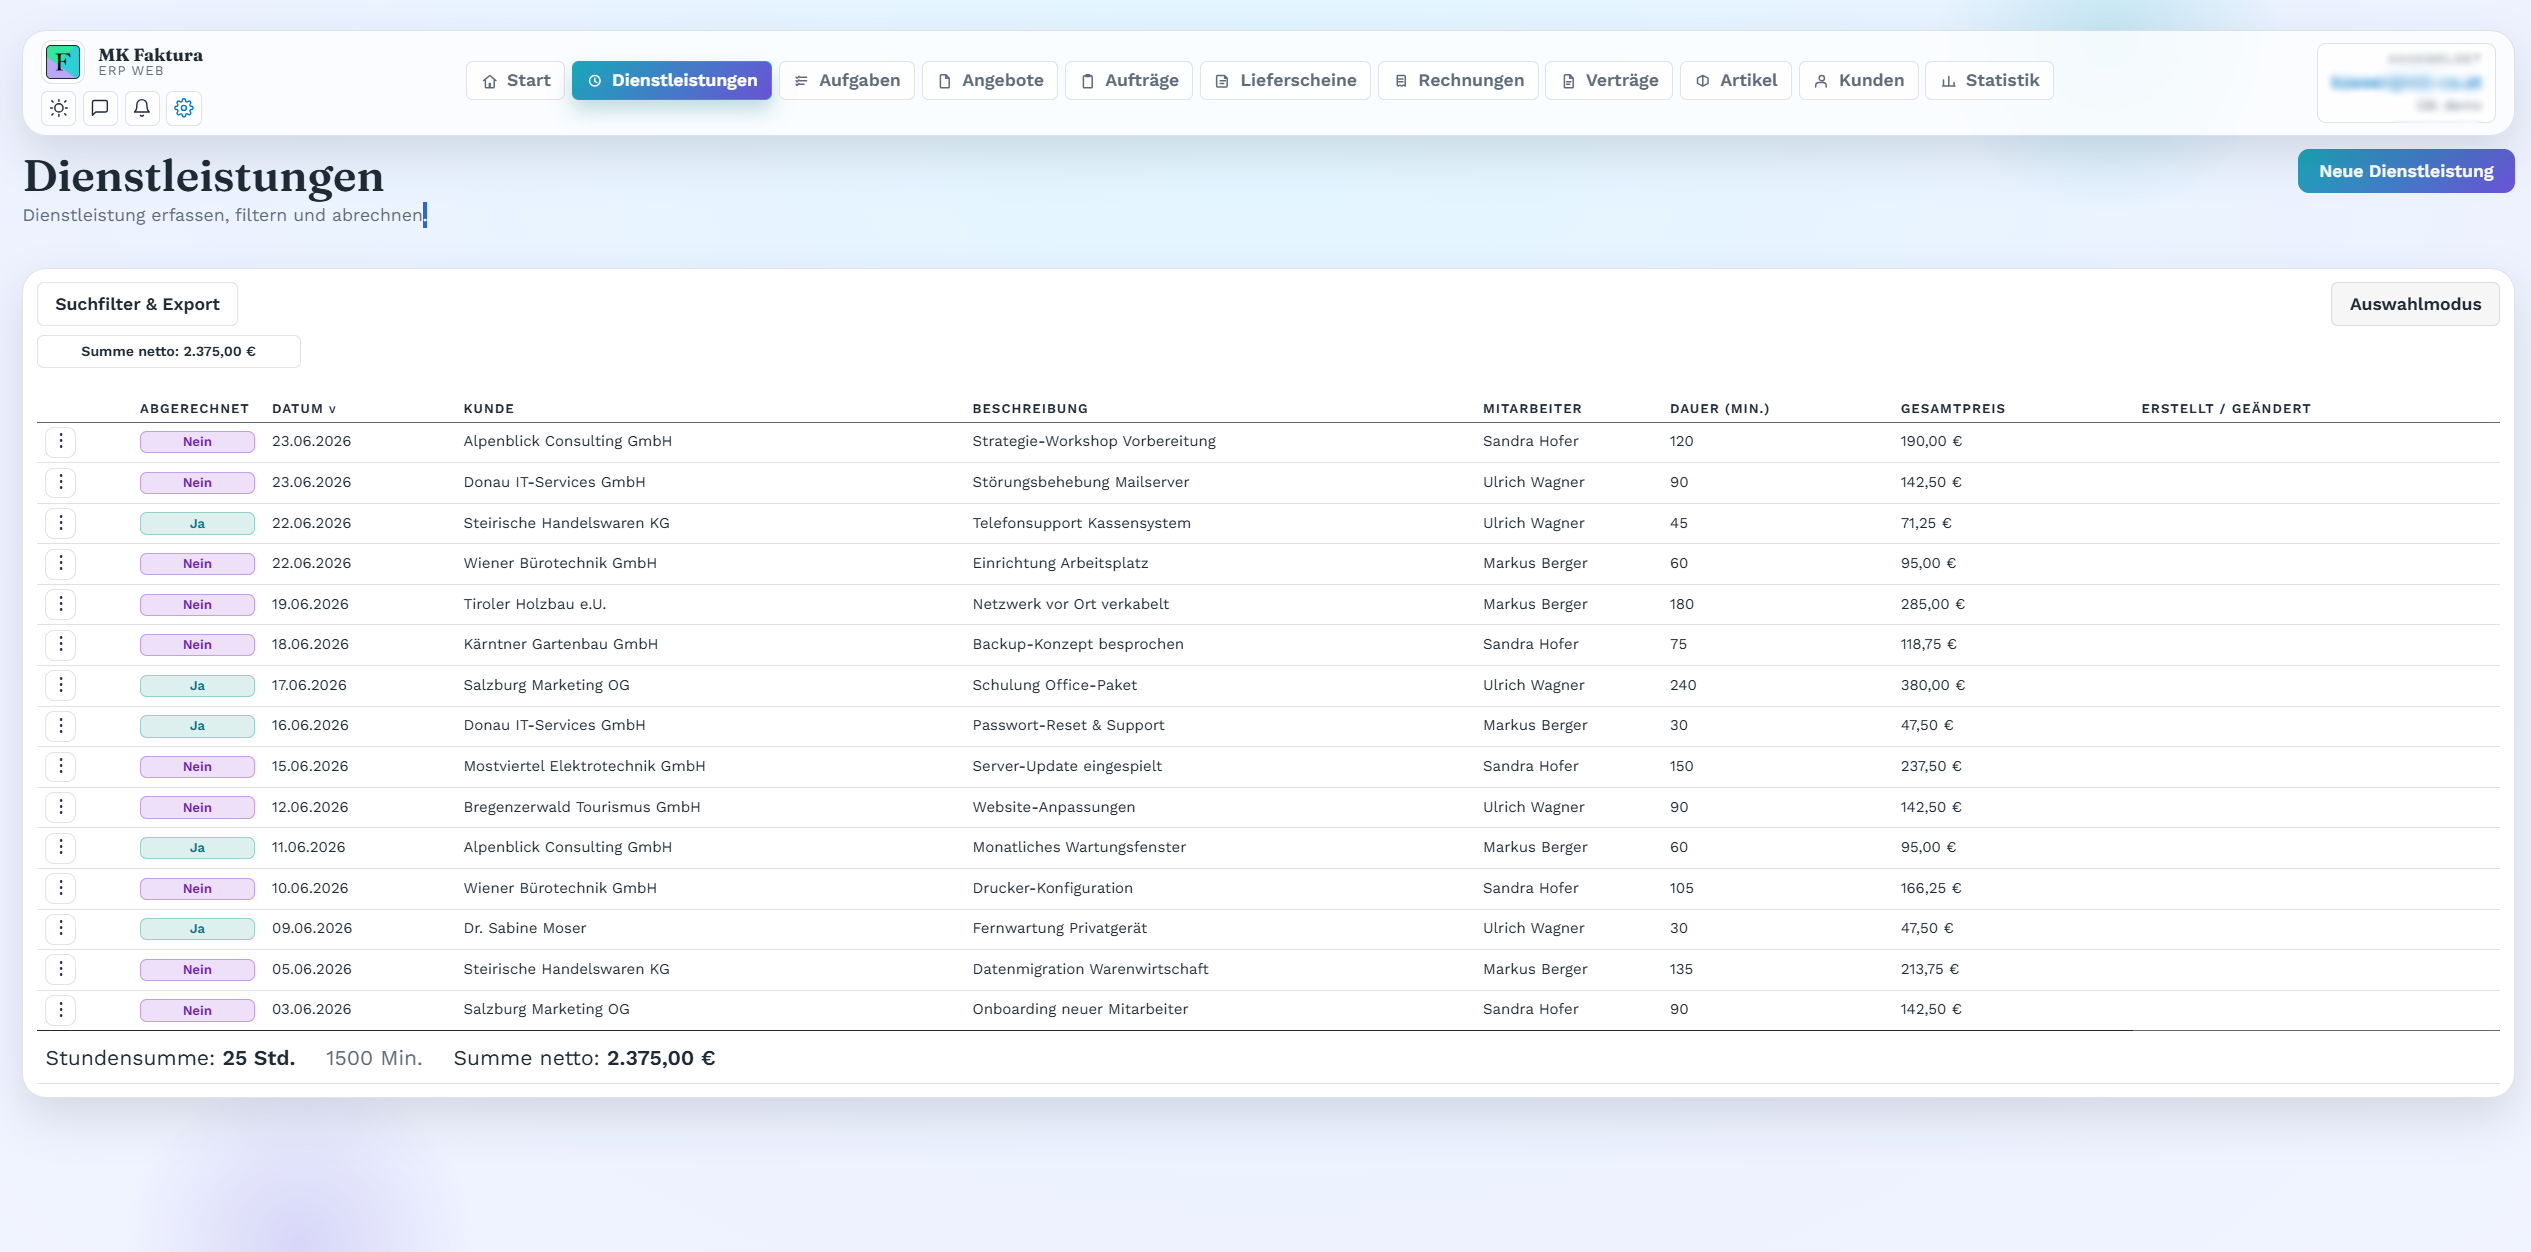Screen dimensions: 2531x1252
Task: Select the Dienstleistungen tab
Action: coord(672,80)
